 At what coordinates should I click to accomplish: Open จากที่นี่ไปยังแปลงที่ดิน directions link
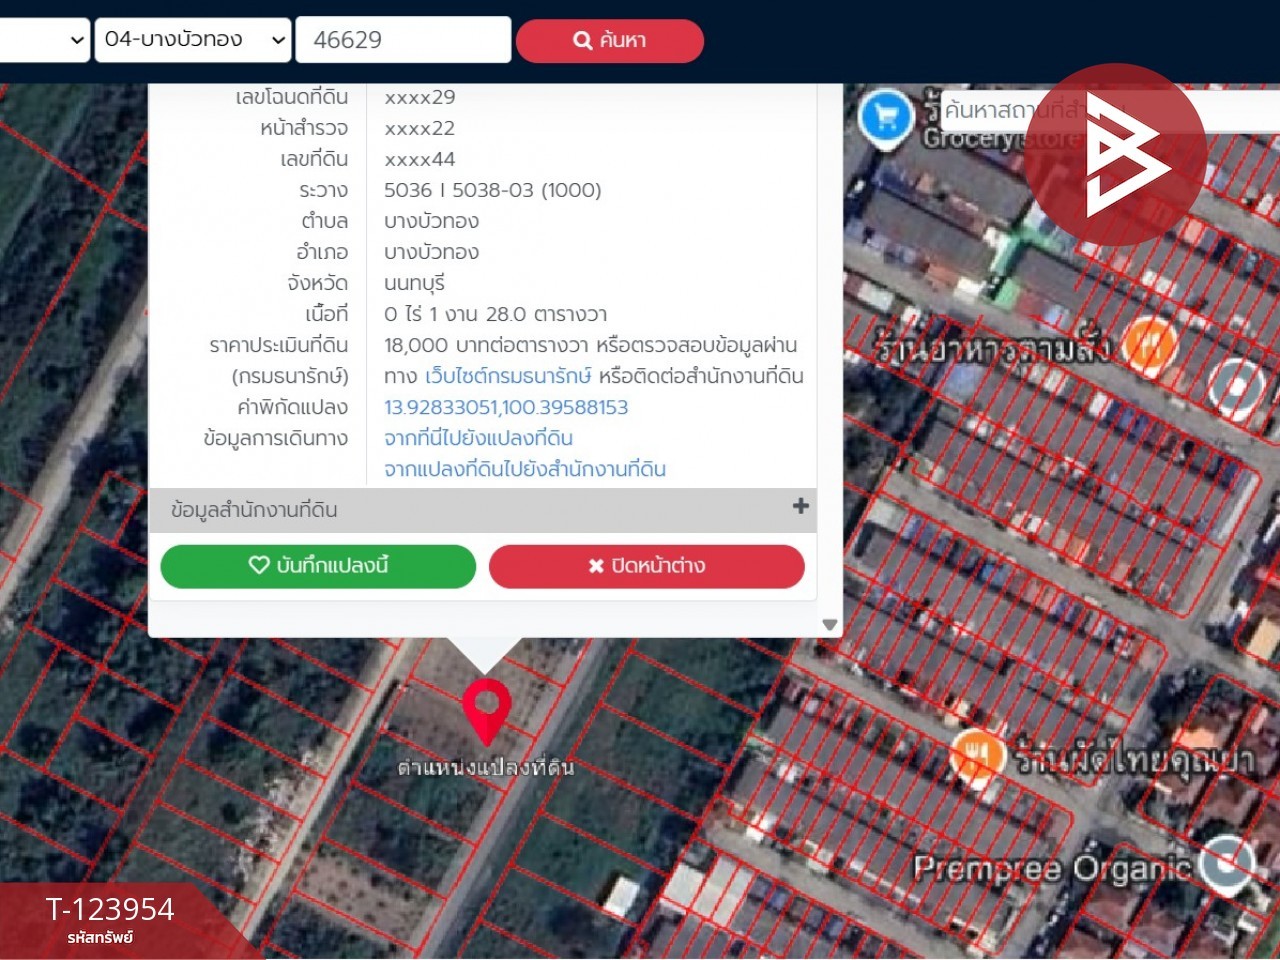(x=478, y=438)
